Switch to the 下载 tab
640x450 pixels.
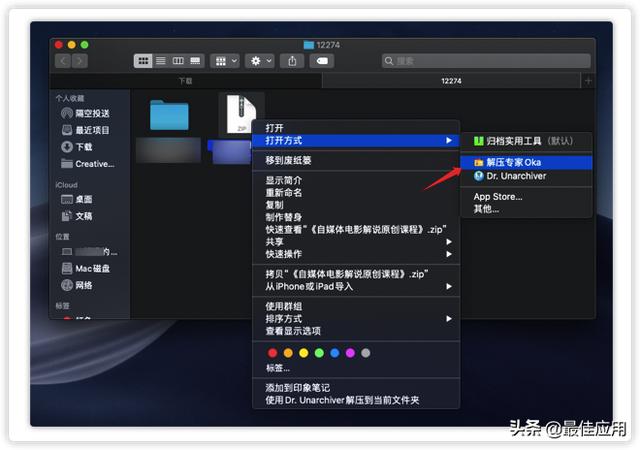(186, 81)
